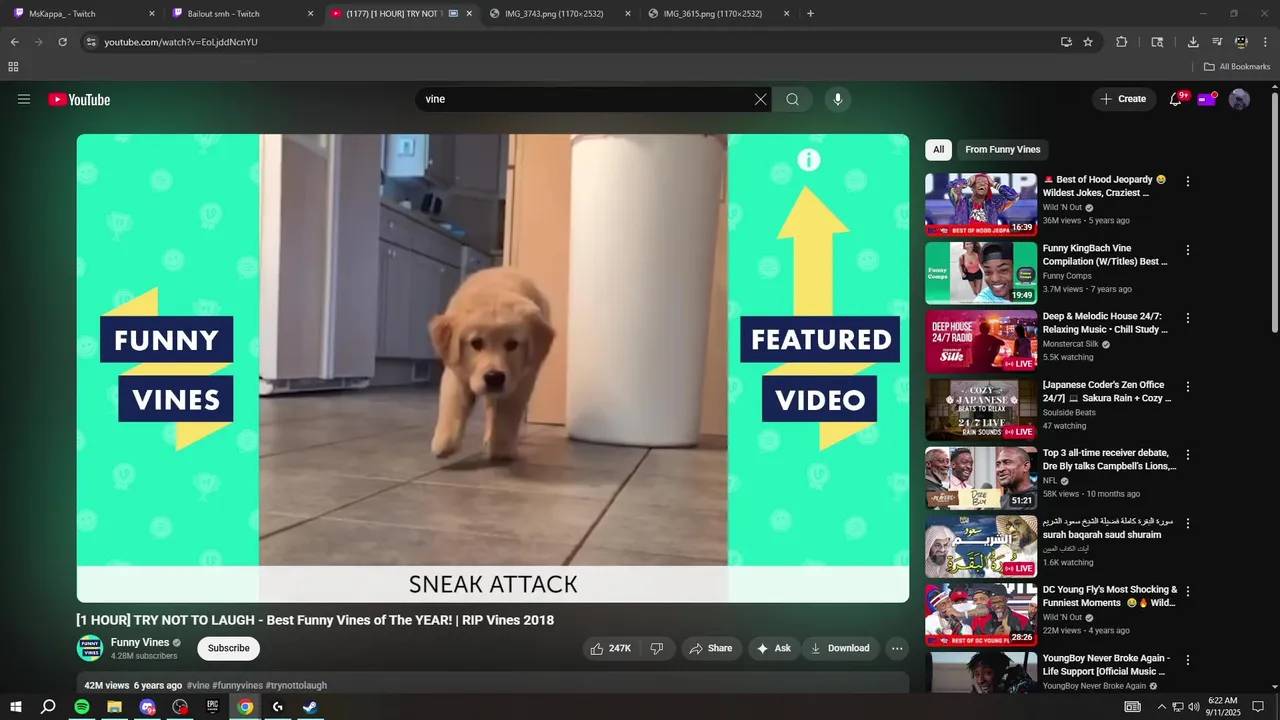Viewport: 1280px width, 720px height.
Task: Click the browser address bar URL
Action: [181, 42]
